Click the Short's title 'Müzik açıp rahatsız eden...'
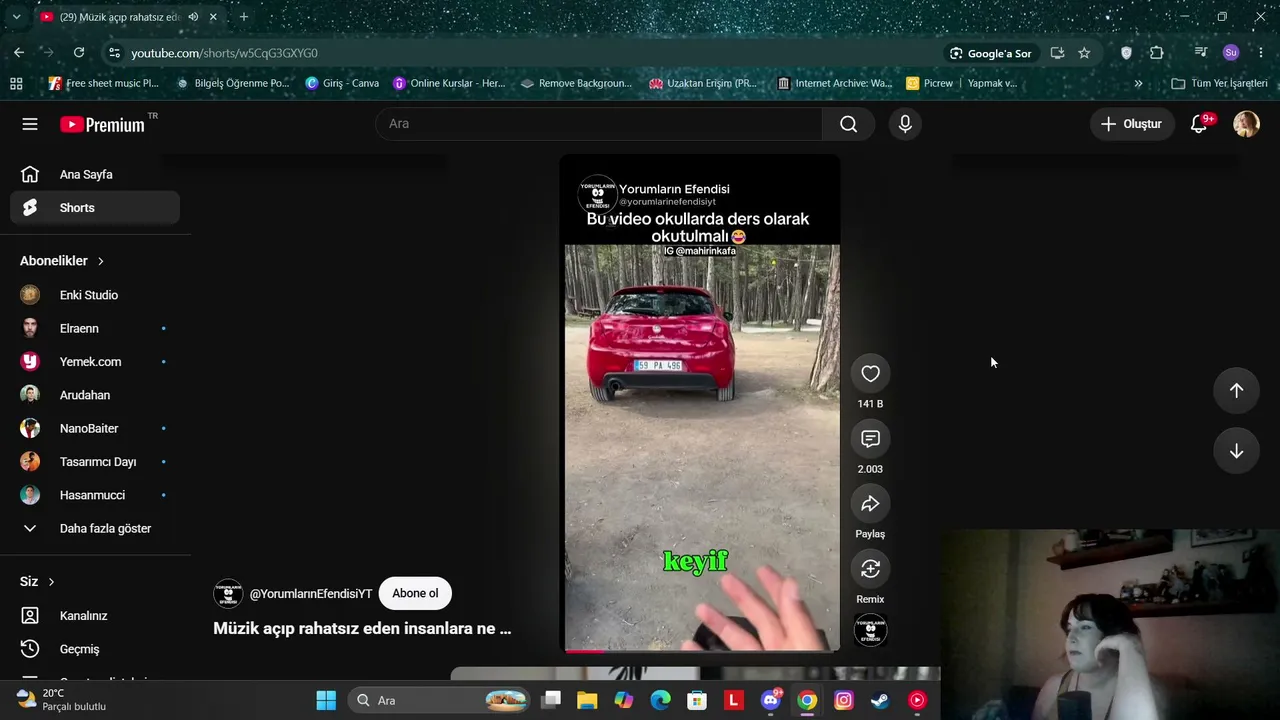 (362, 629)
